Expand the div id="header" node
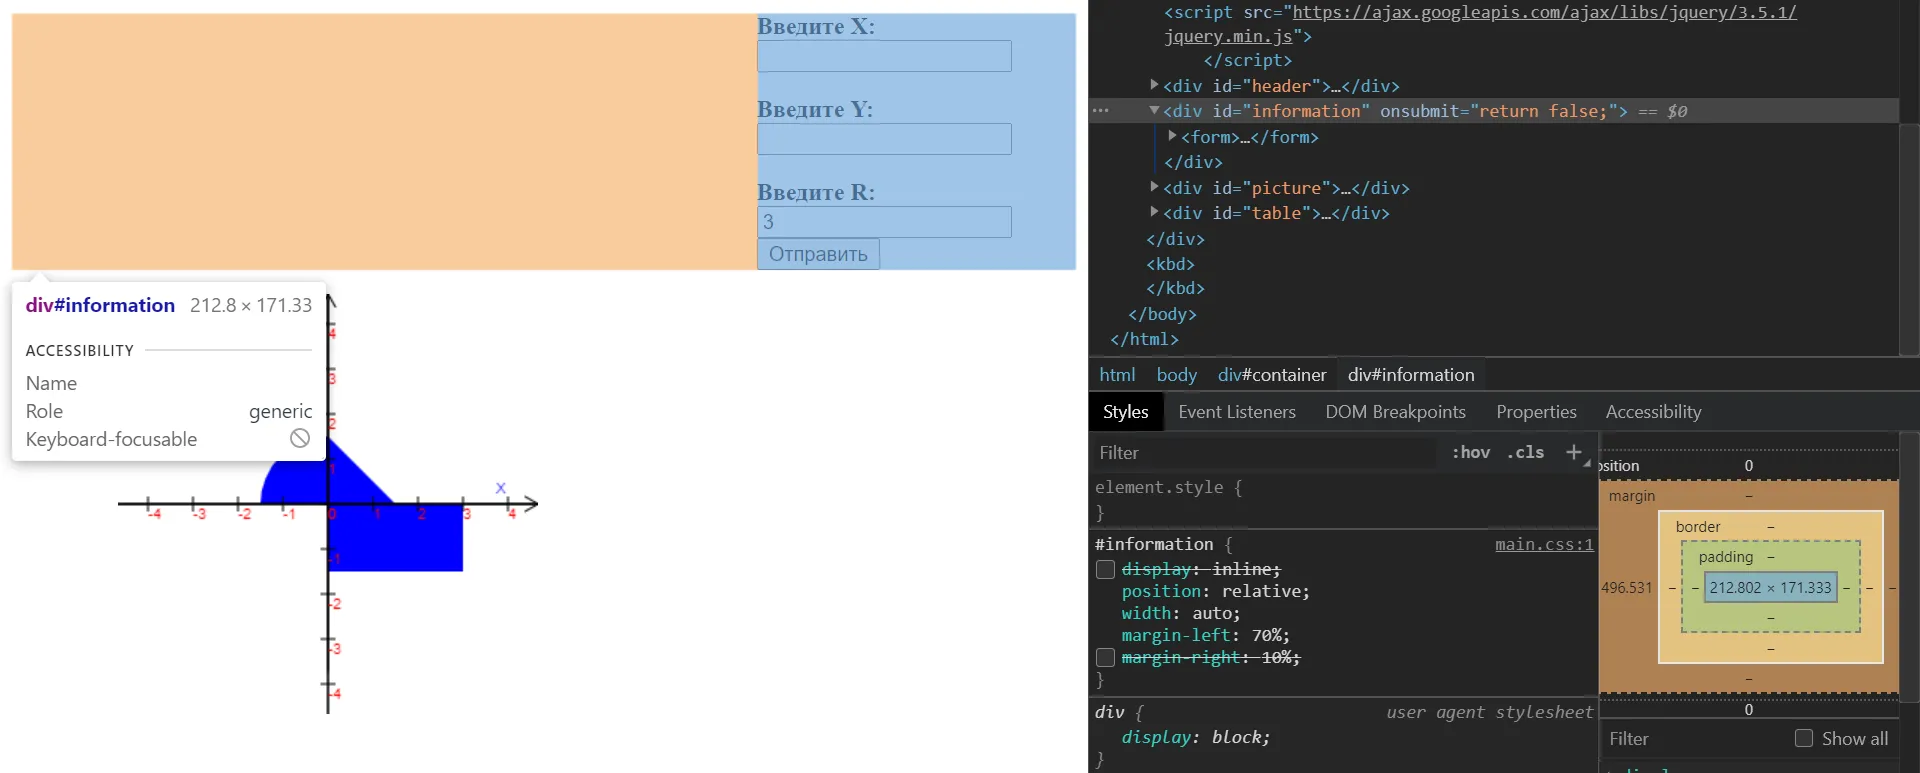 click(1154, 85)
